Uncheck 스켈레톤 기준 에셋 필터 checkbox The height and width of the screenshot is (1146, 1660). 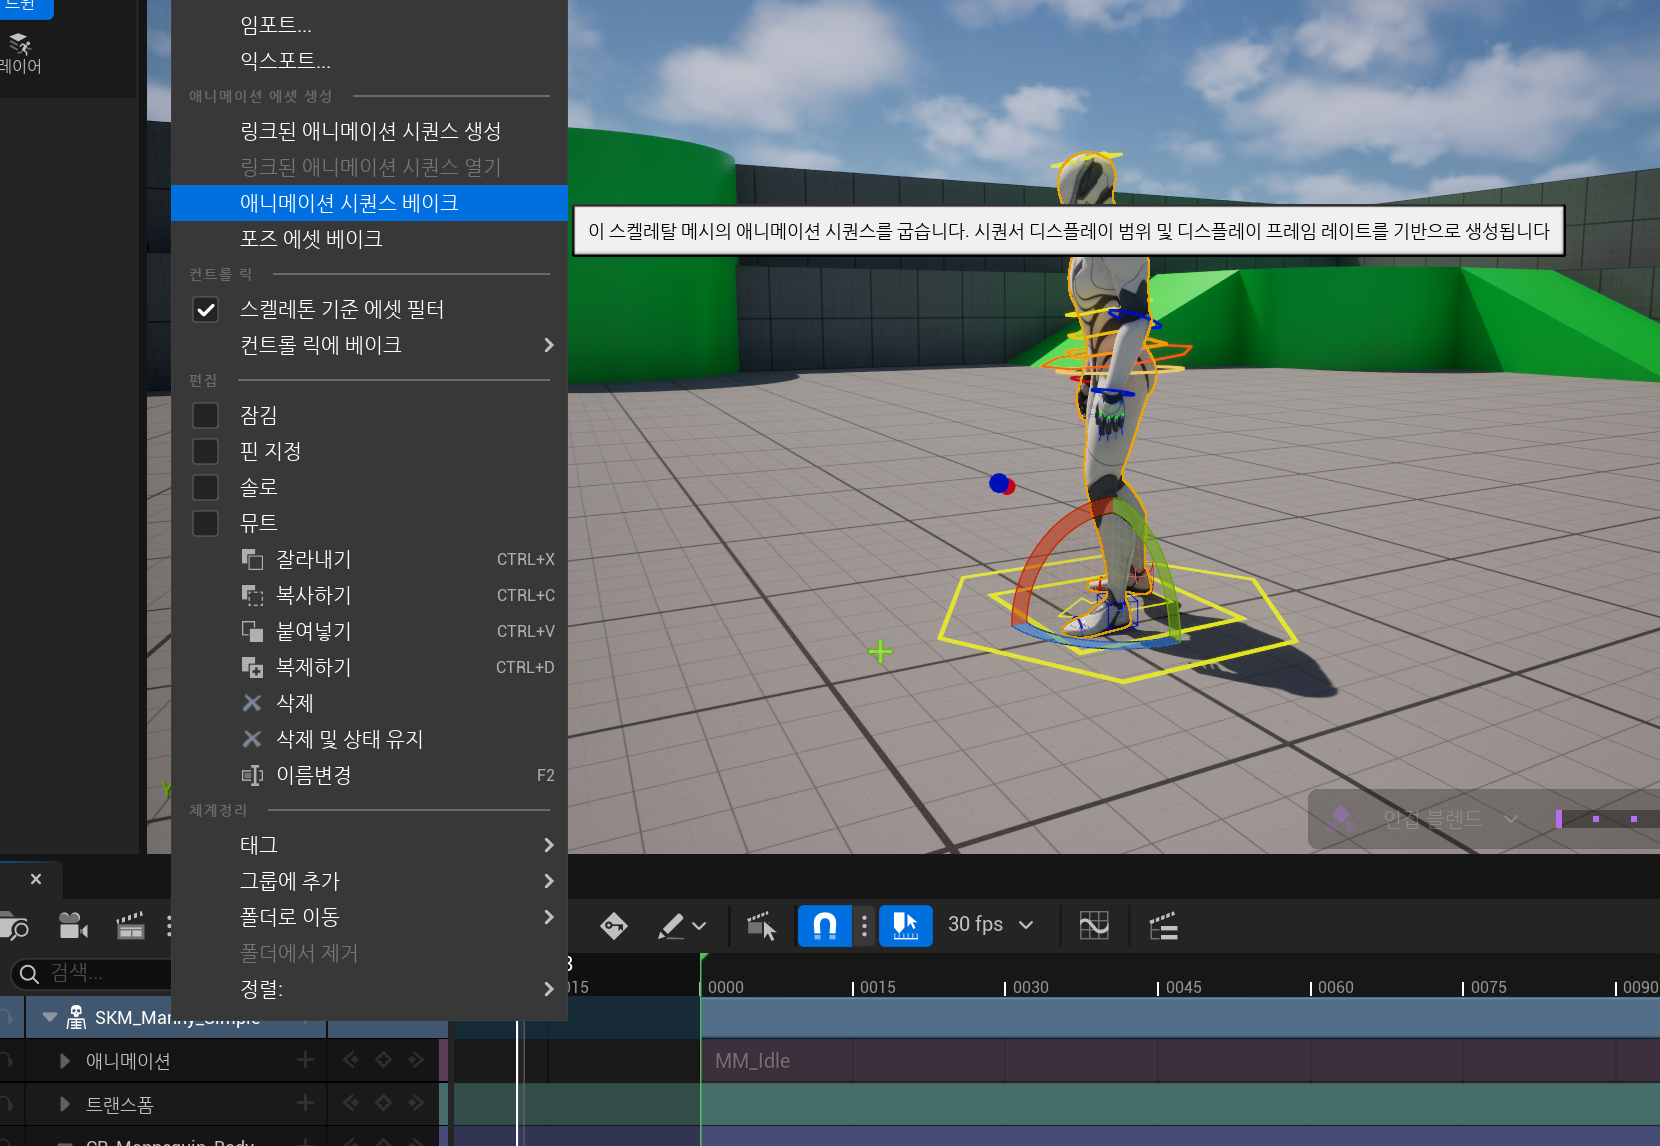[205, 310]
